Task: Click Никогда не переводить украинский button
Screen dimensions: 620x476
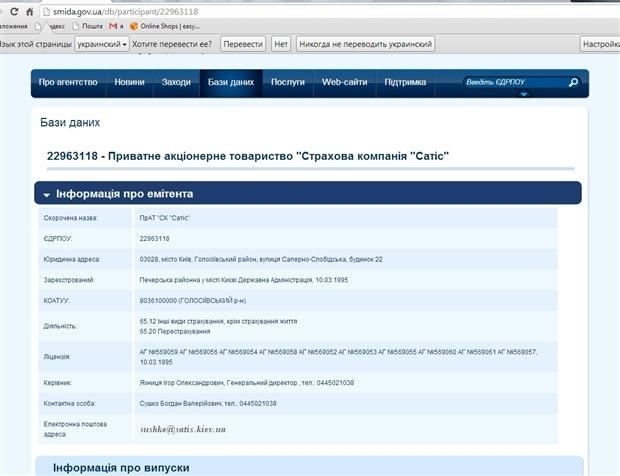Action: point(366,44)
